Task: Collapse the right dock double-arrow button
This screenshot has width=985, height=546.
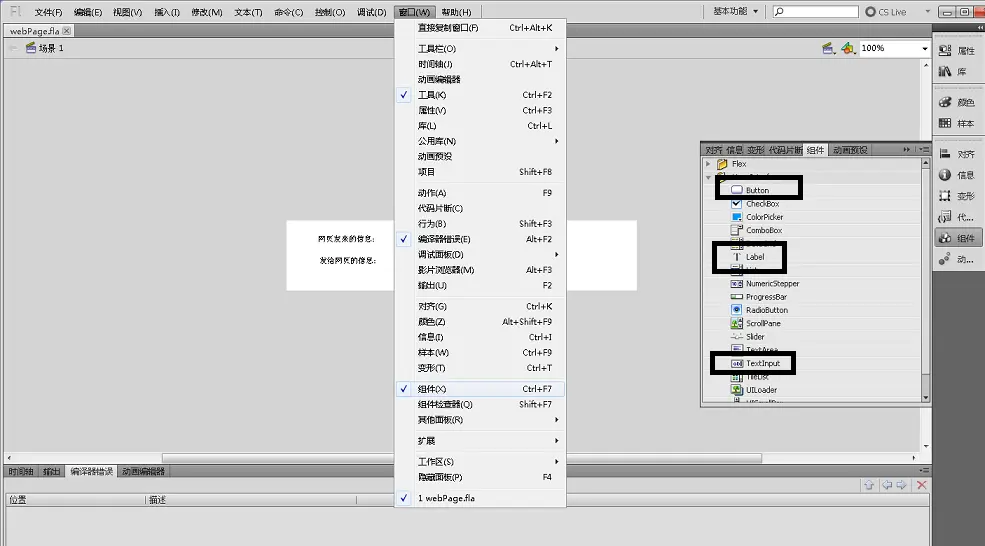Action: [x=978, y=28]
